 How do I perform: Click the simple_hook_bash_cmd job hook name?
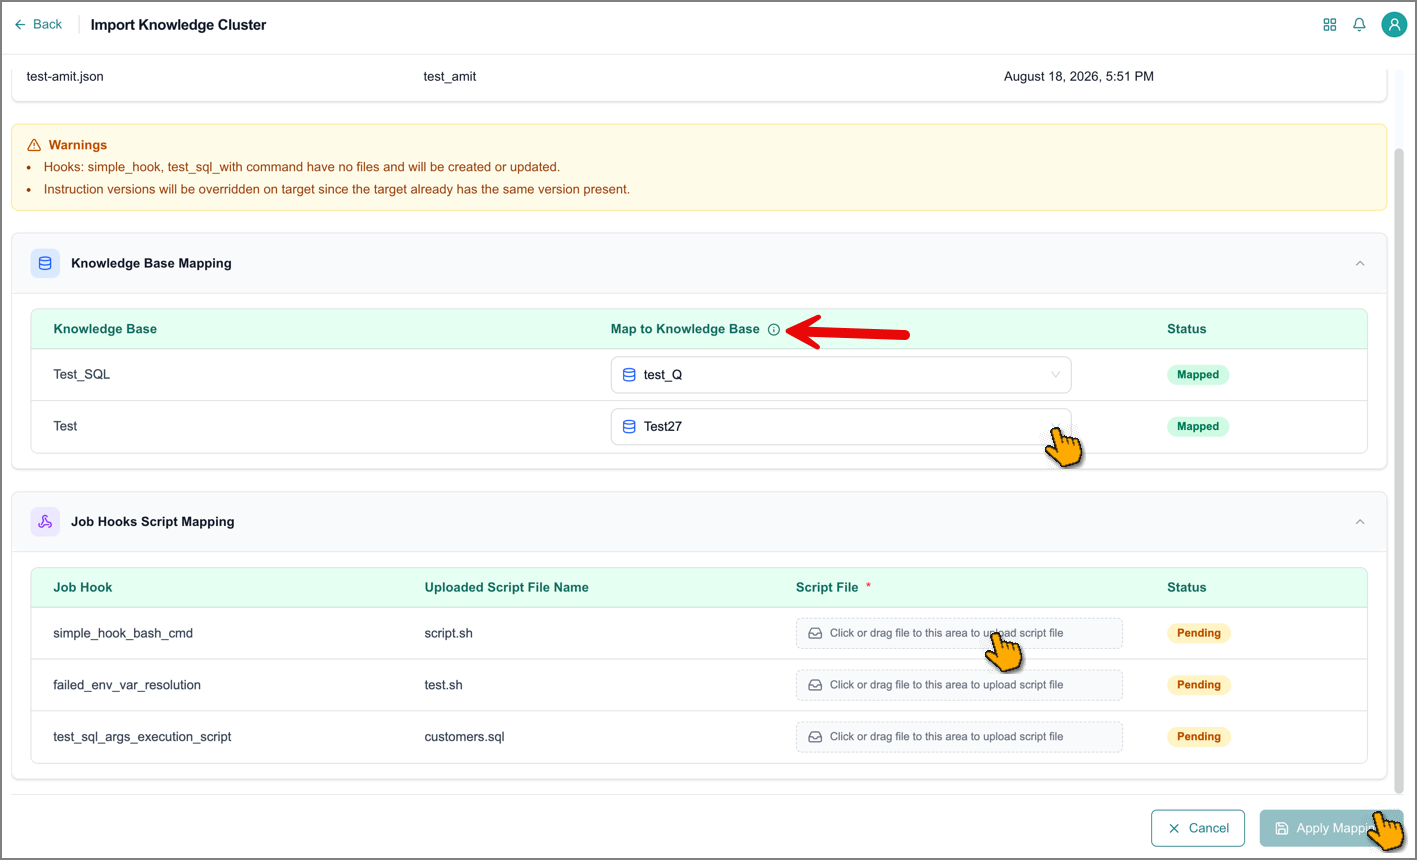(x=123, y=633)
